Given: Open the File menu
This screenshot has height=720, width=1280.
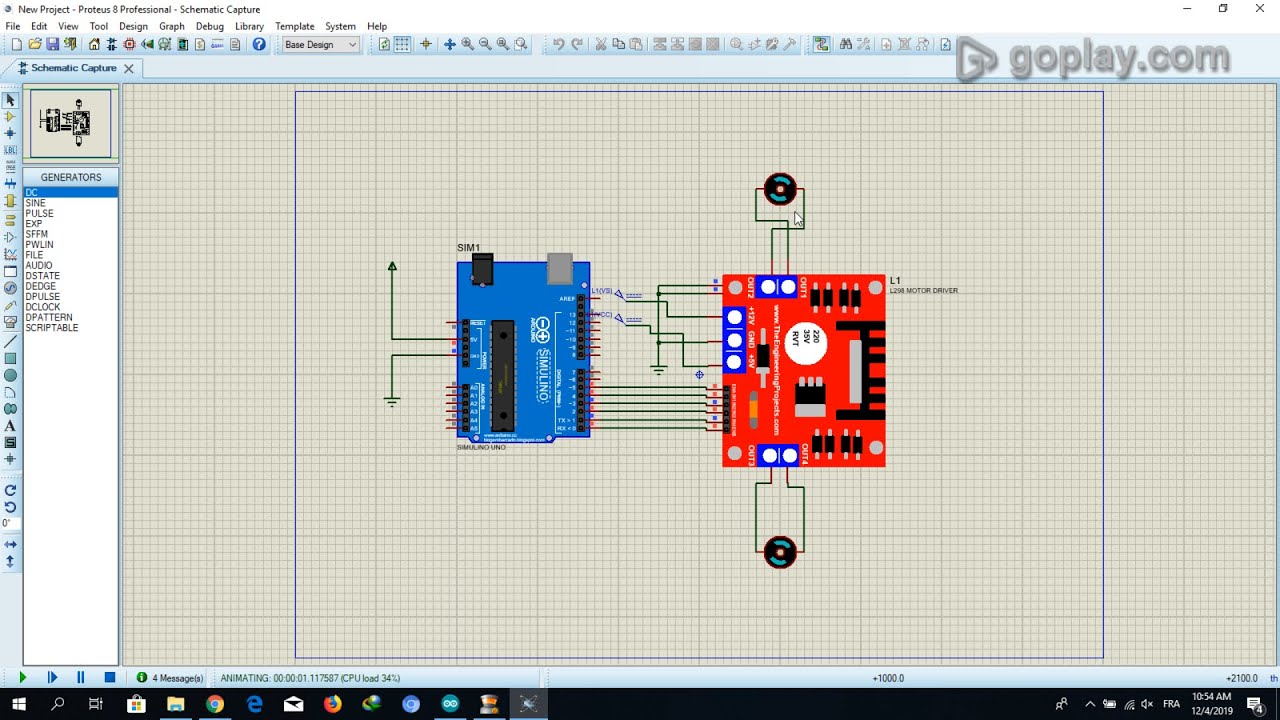Looking at the screenshot, I should [x=13, y=26].
